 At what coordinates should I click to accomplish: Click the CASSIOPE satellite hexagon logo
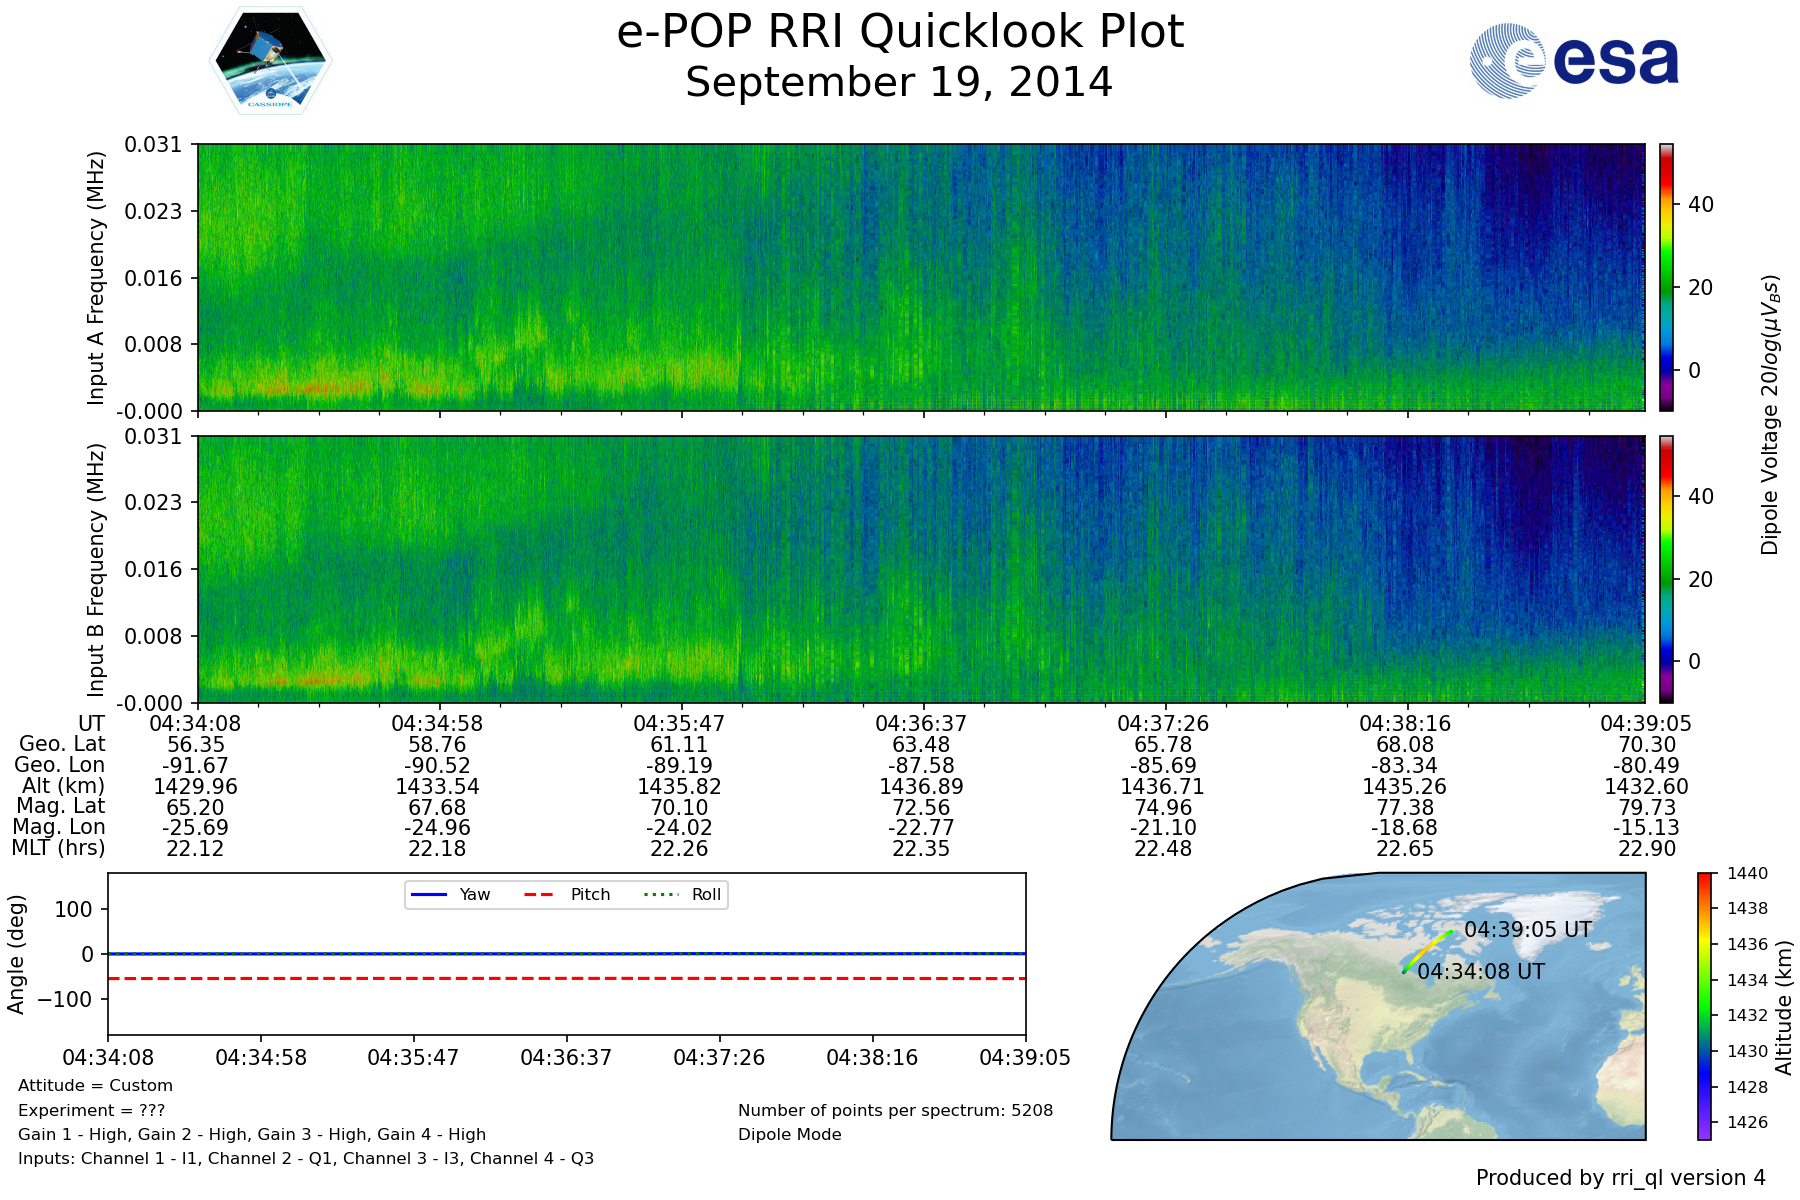(x=270, y=62)
